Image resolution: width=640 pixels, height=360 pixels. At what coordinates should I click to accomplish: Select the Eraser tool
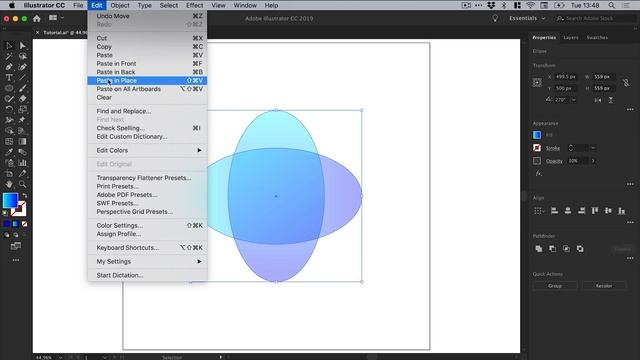22,98
